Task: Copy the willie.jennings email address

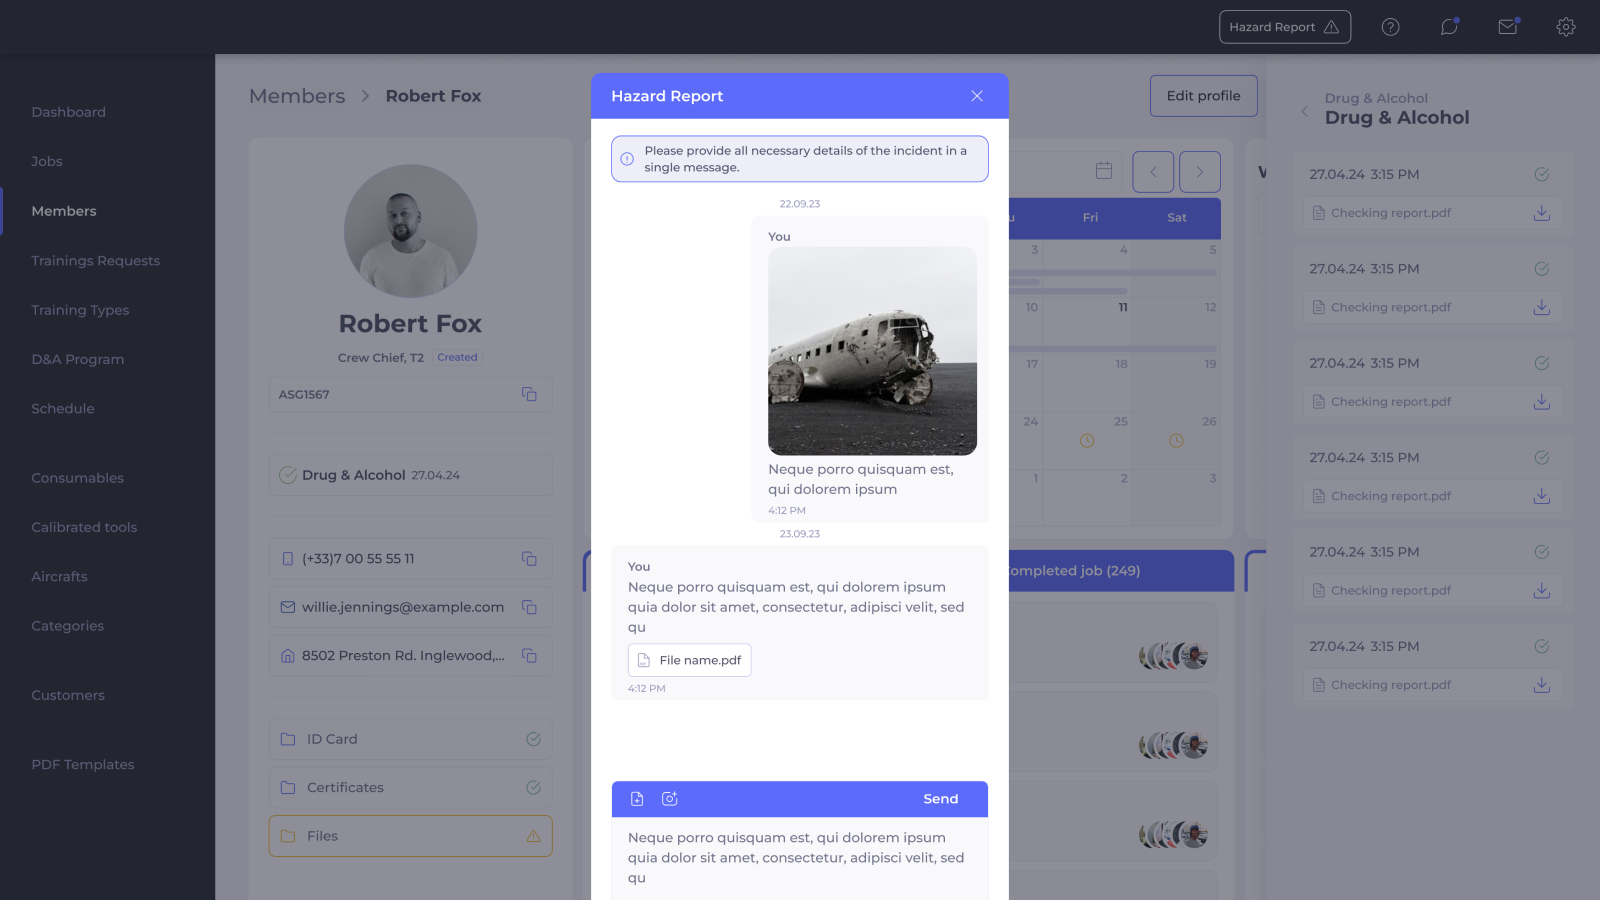Action: coord(529,607)
